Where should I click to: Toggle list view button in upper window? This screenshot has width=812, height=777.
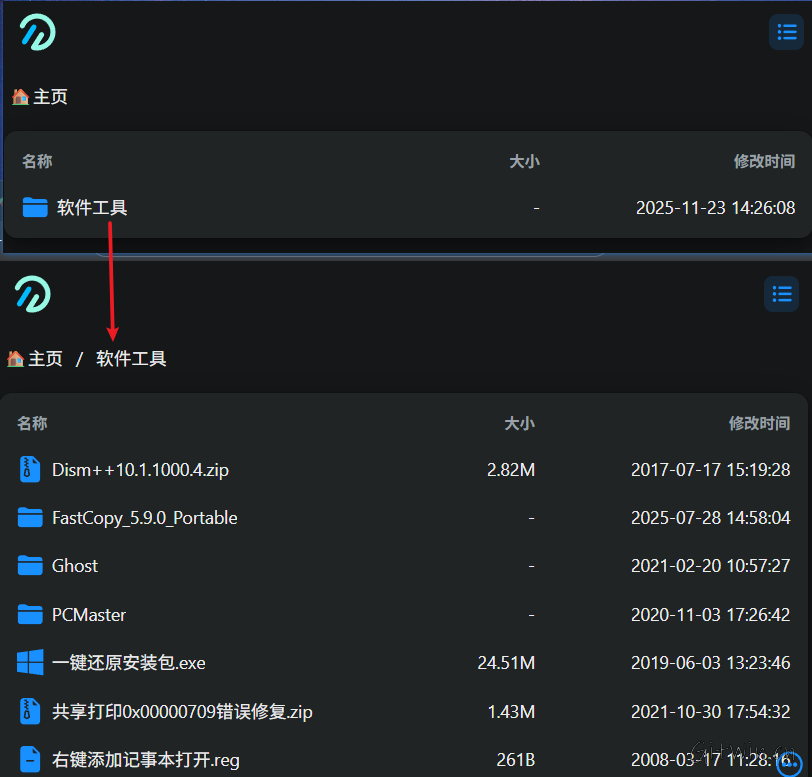coord(786,32)
